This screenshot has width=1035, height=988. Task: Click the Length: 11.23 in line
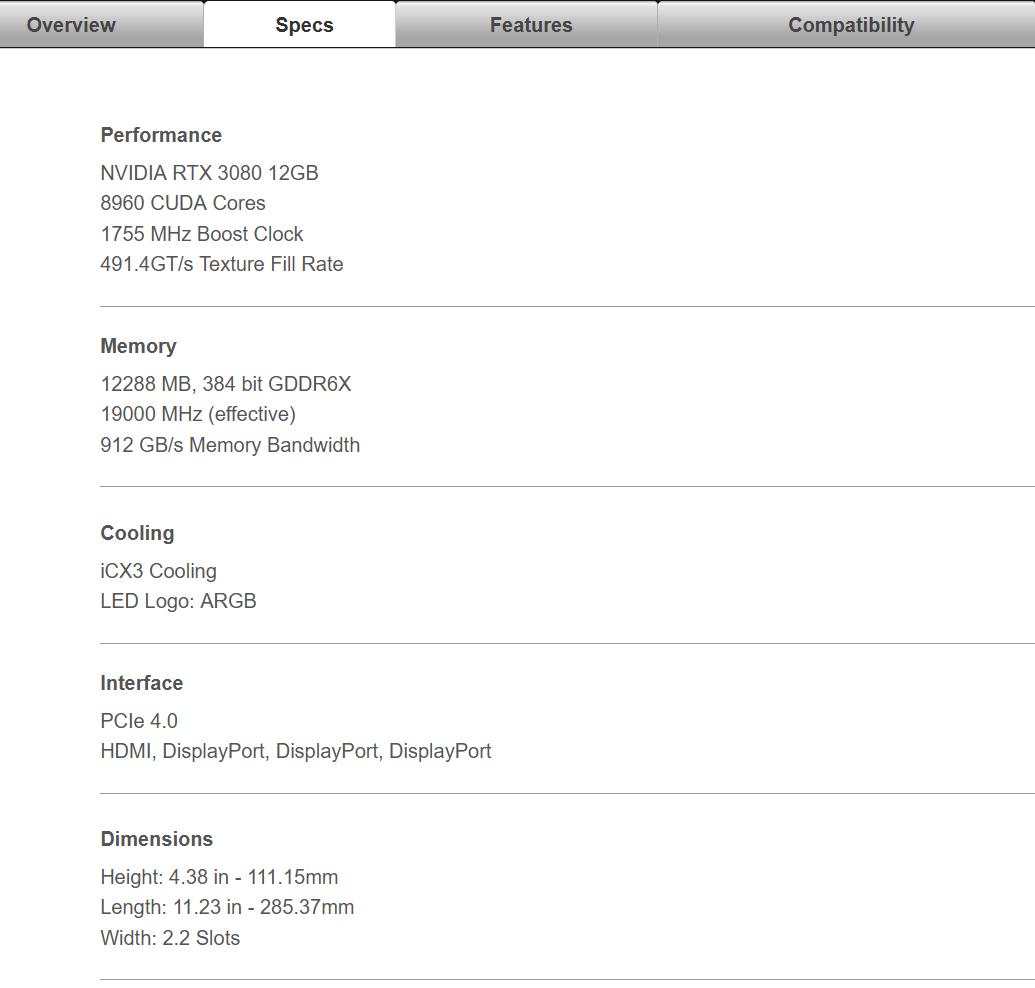(x=227, y=907)
